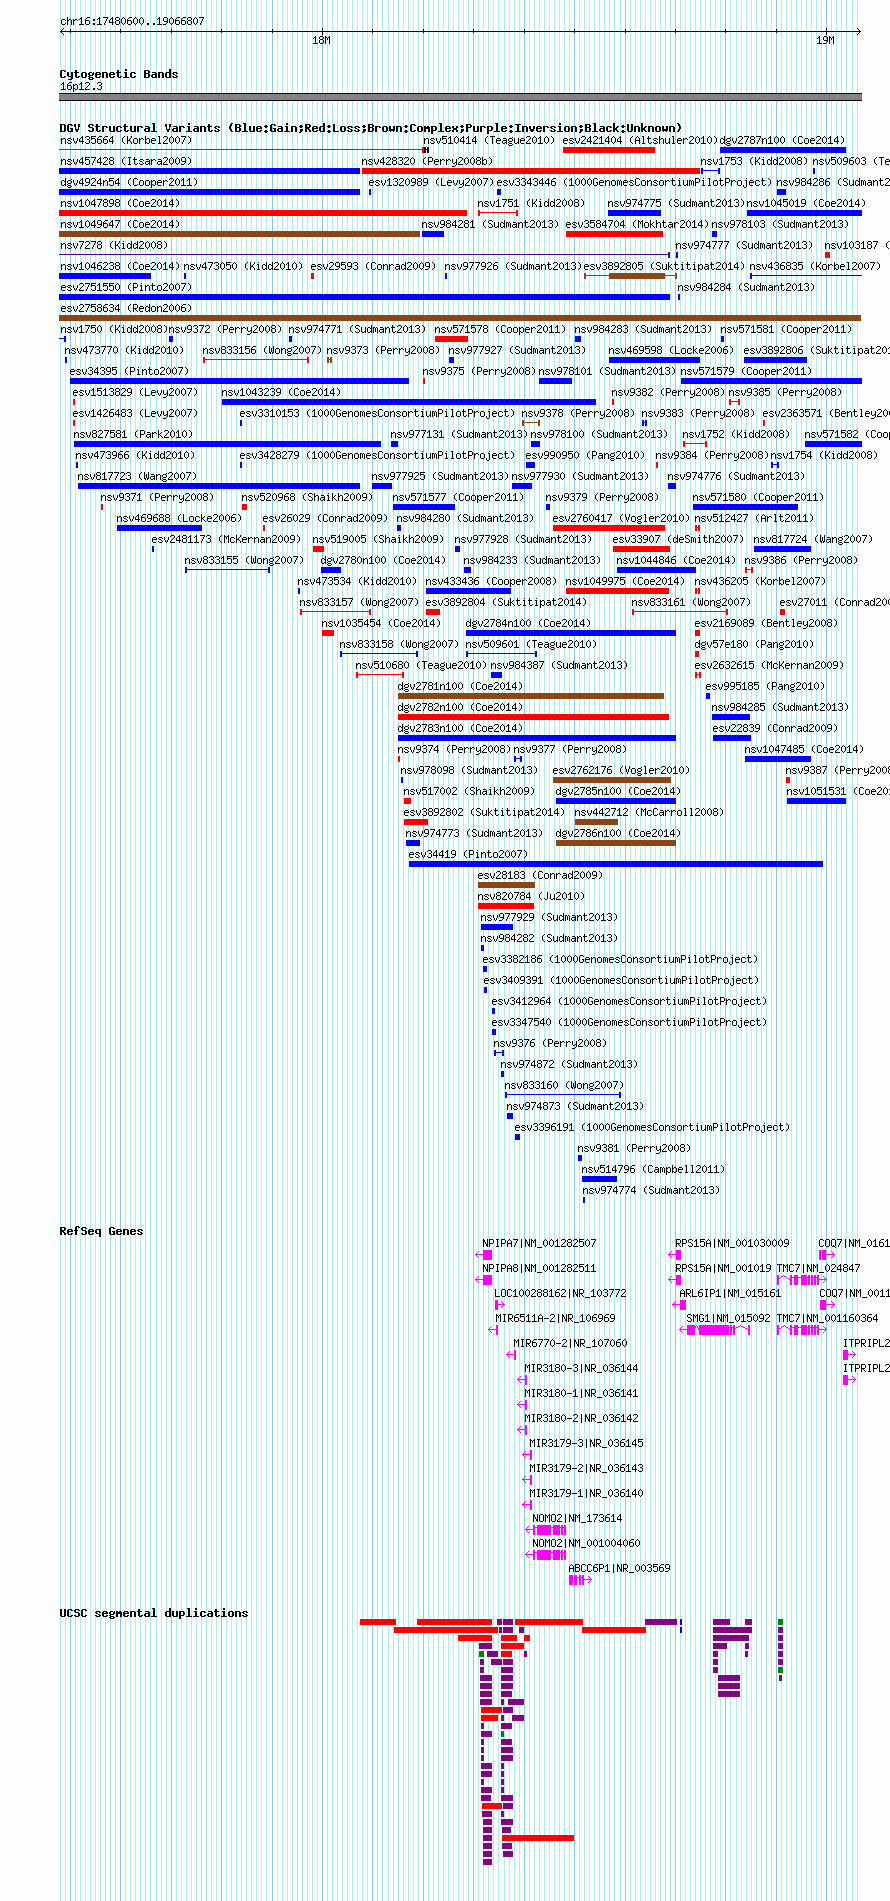Screen dimensions: 890x1901
Task: Open gene MIR6770-2|NR_107060
Action: [x=512, y=1355]
